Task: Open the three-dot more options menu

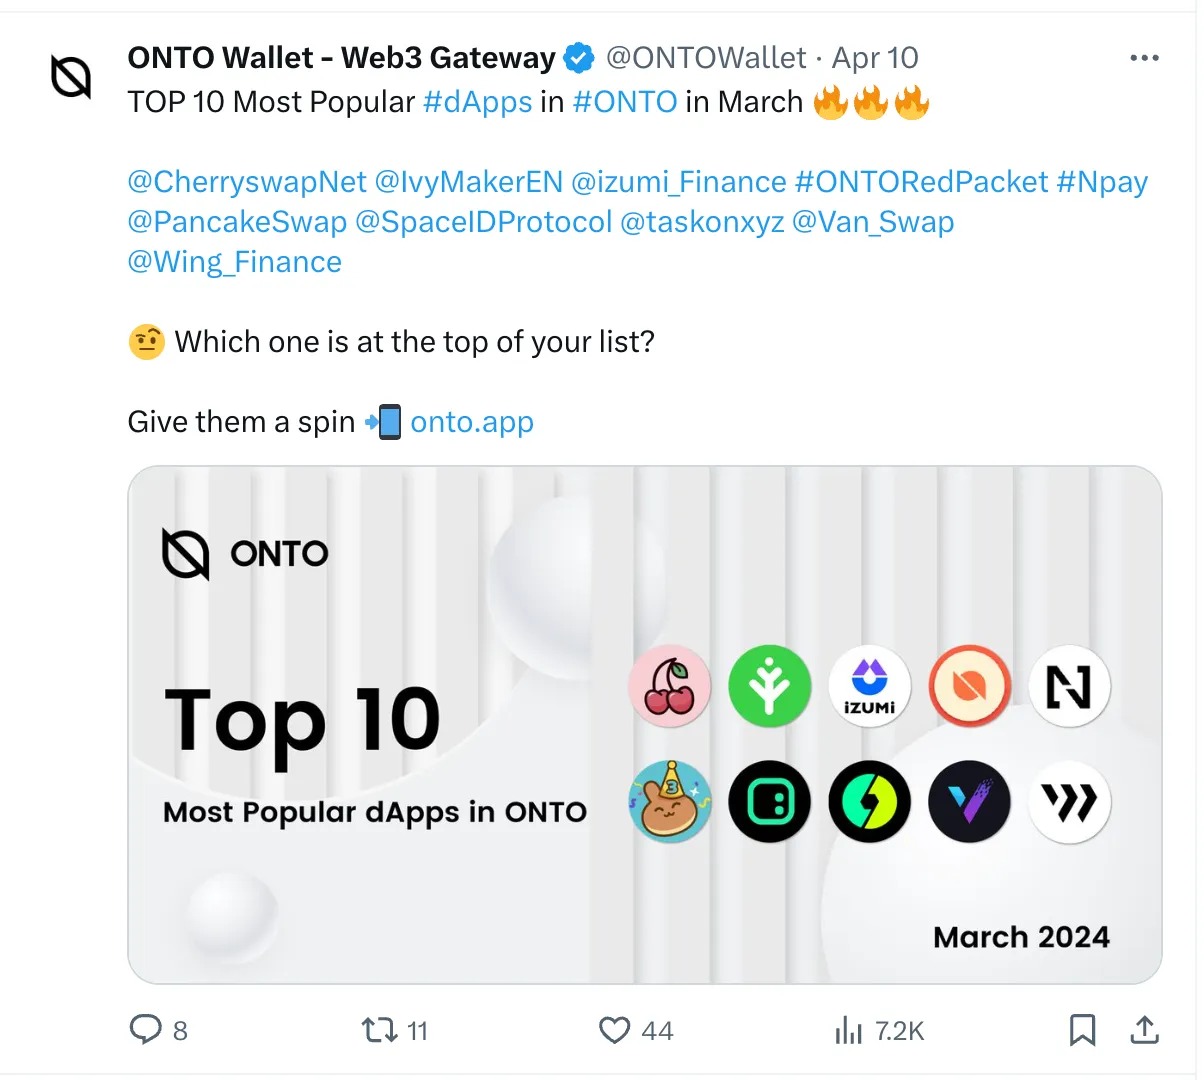Action: pyautogui.click(x=1144, y=58)
